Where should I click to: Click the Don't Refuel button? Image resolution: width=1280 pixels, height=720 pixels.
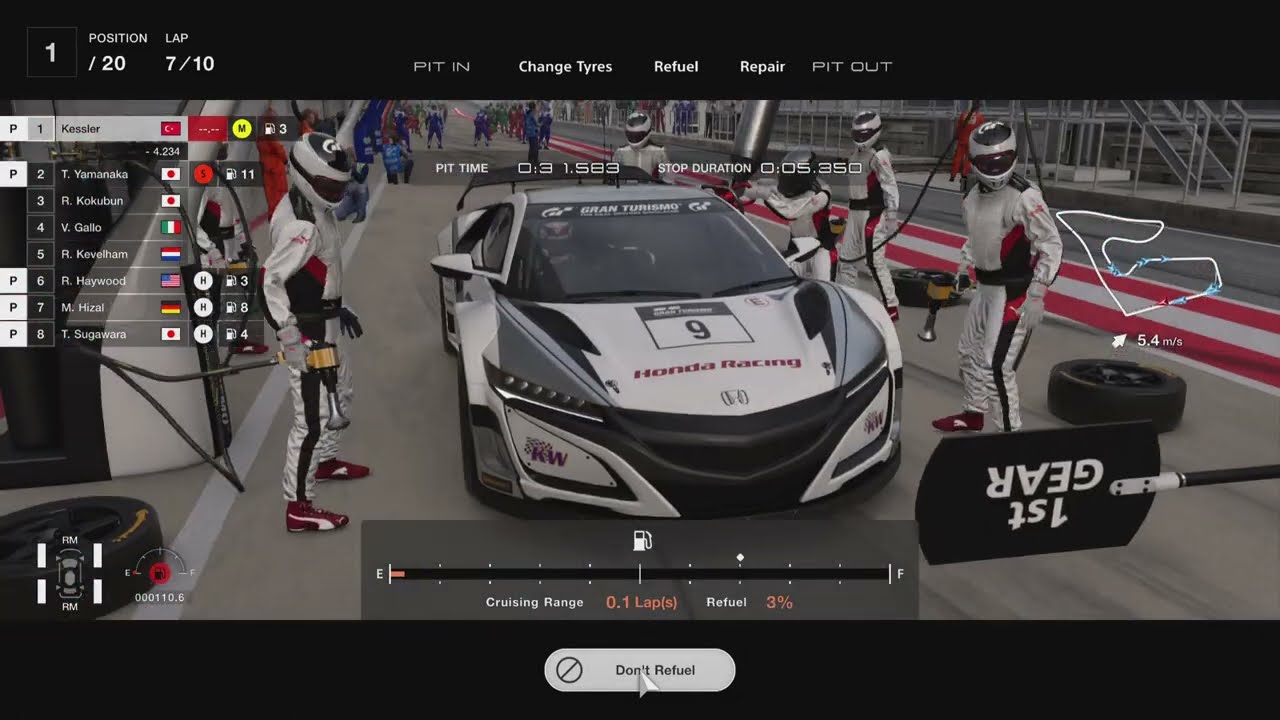coord(640,670)
